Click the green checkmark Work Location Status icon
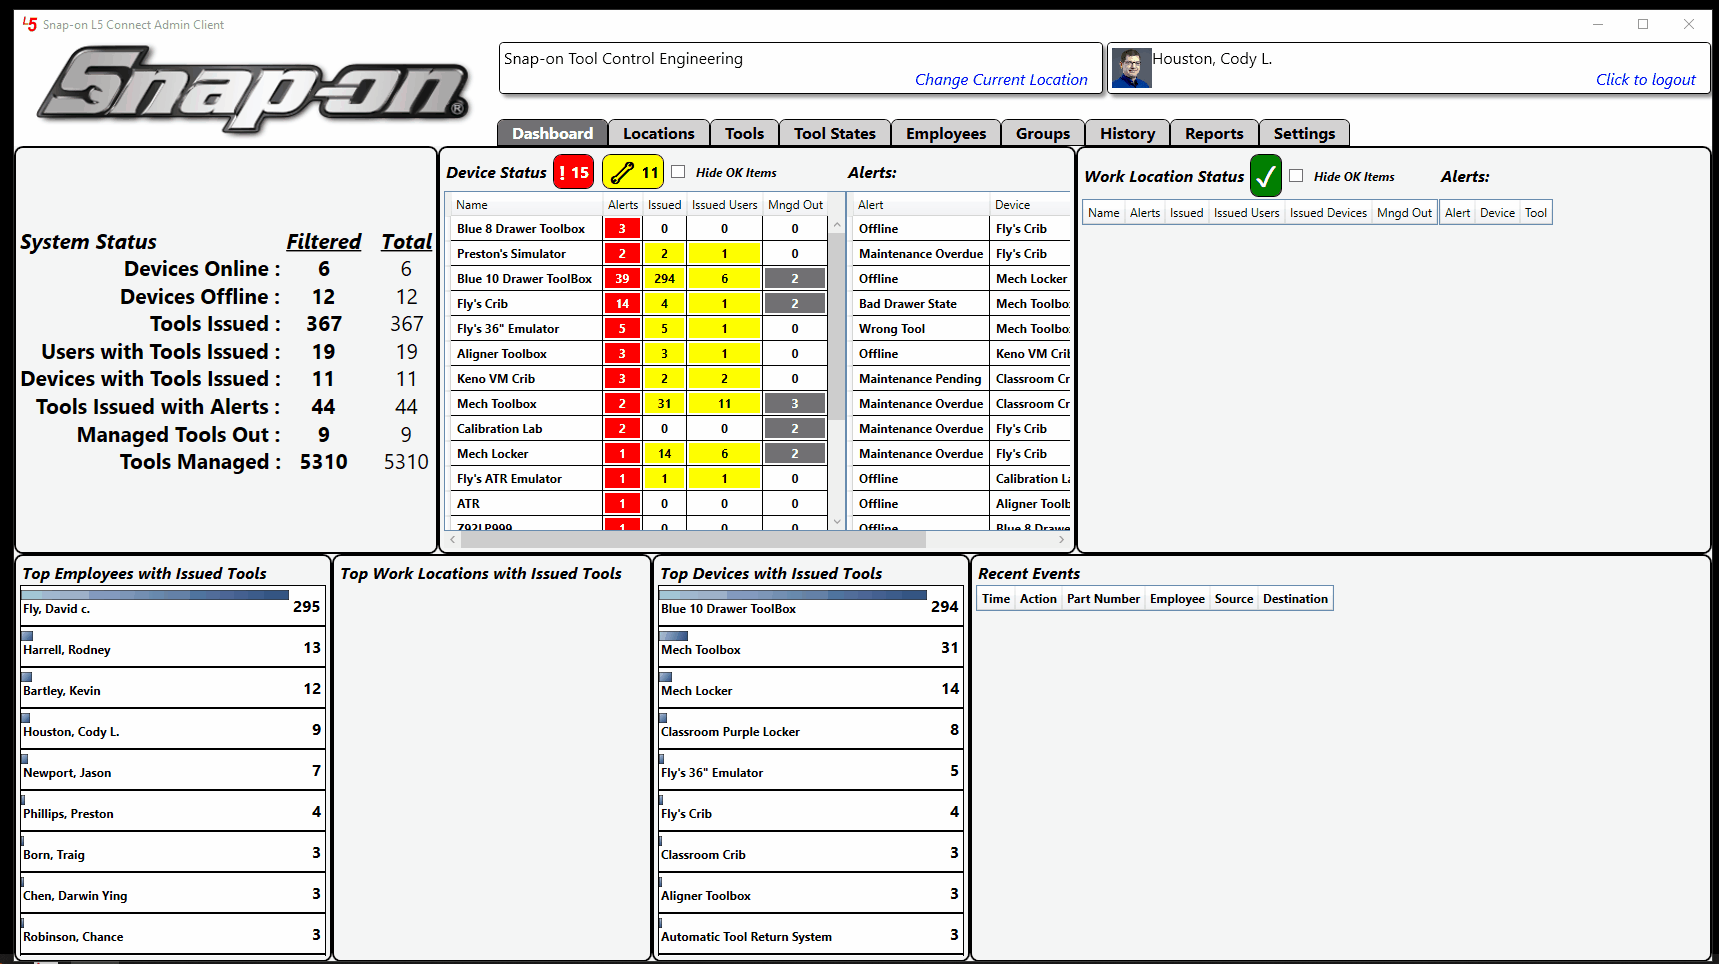This screenshot has width=1719, height=964. [x=1266, y=176]
